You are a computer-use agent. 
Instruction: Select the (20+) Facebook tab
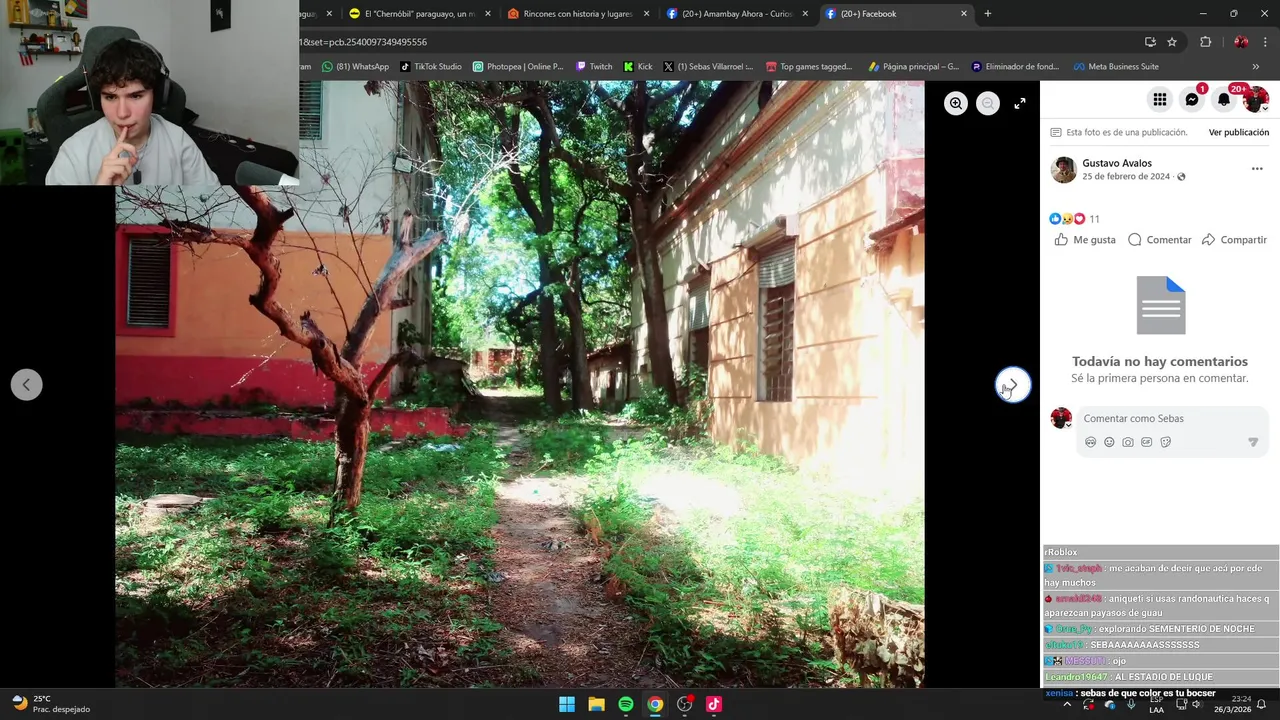895,14
